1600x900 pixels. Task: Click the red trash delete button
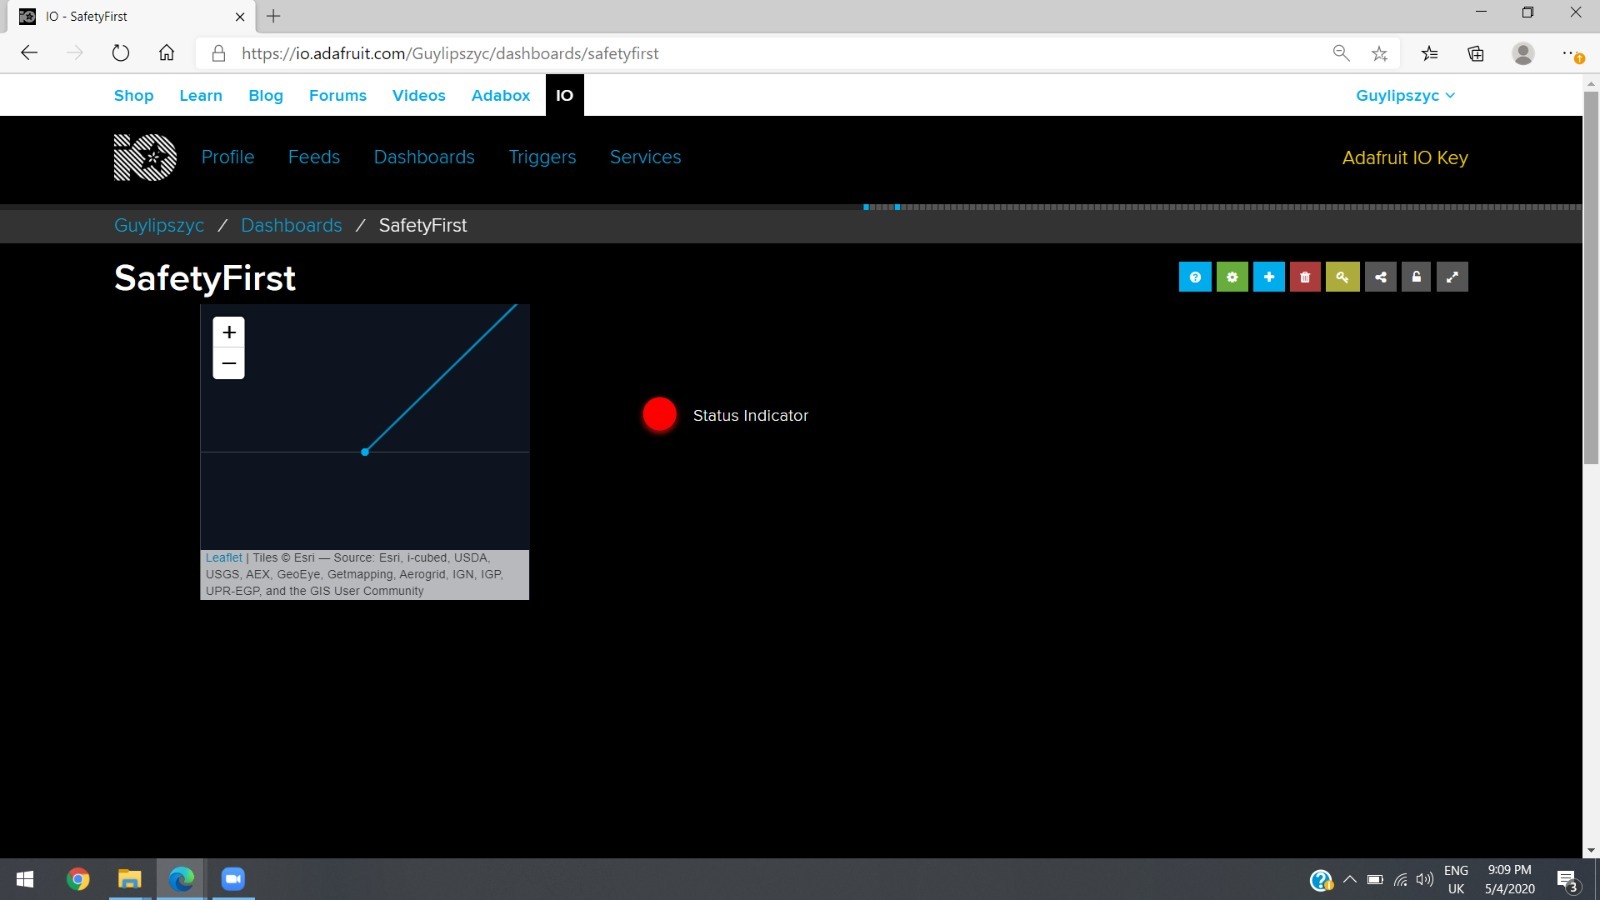point(1305,277)
